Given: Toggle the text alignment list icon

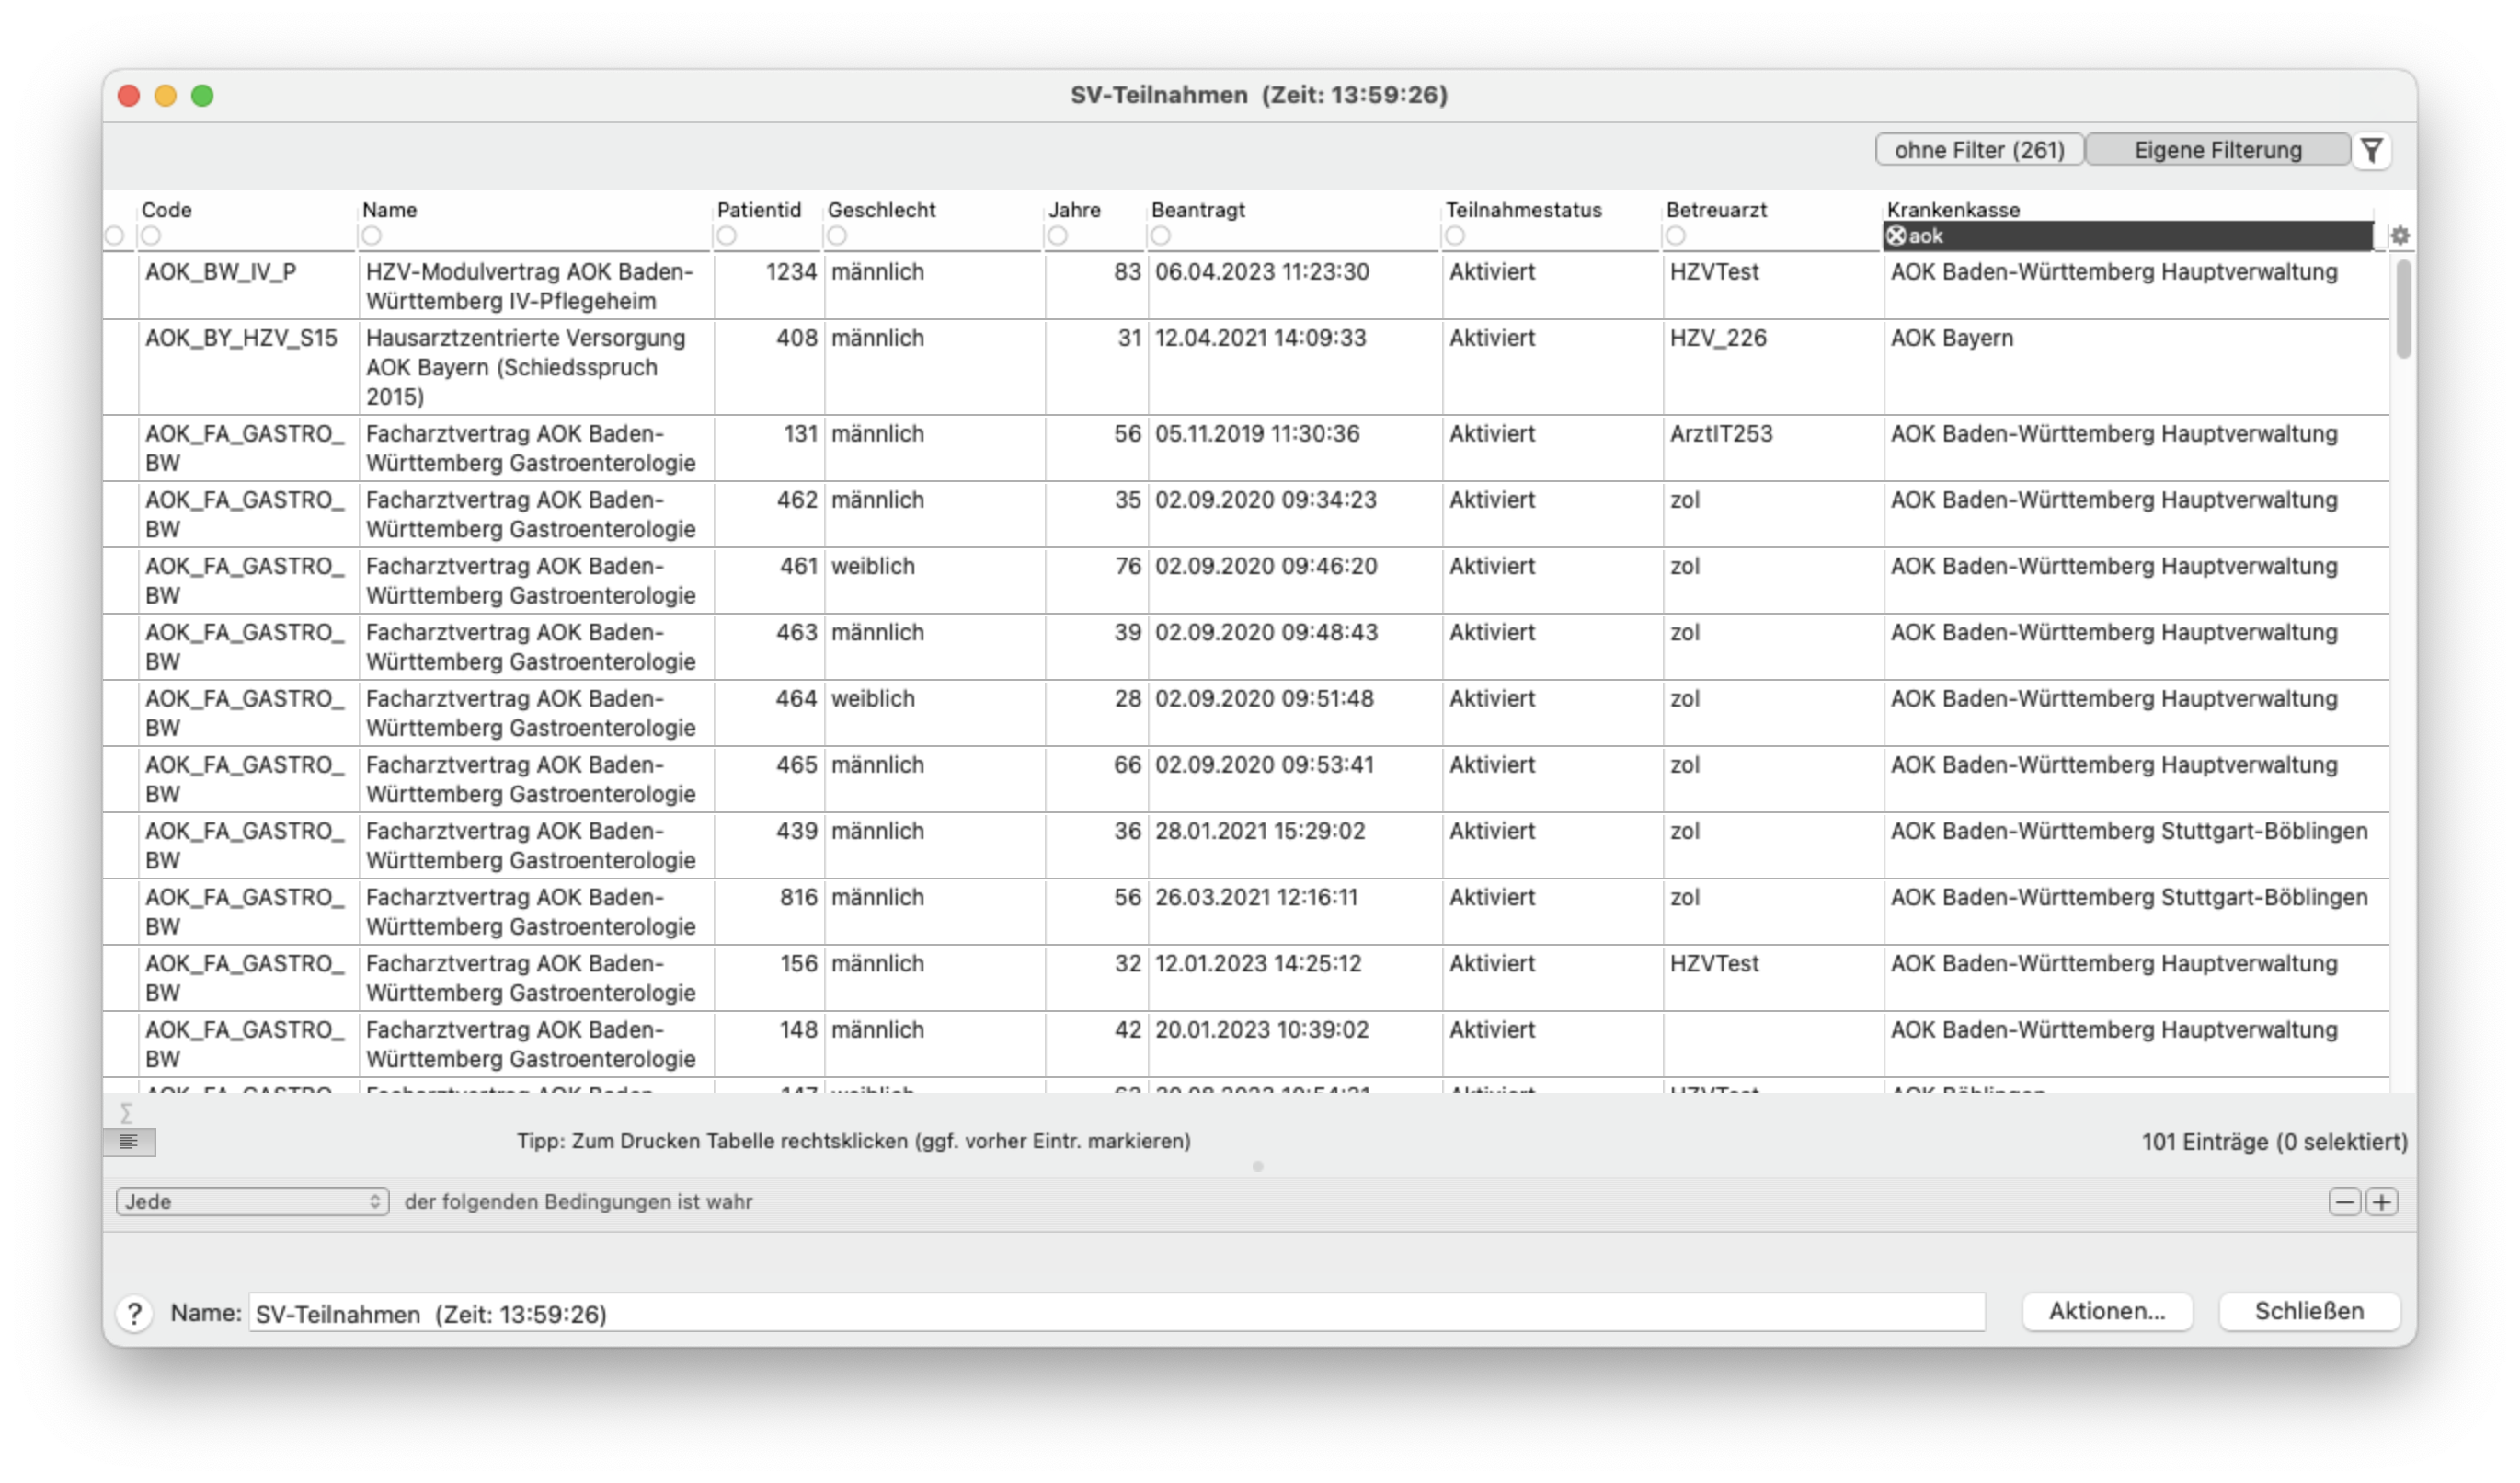Looking at the screenshot, I should tap(129, 1141).
